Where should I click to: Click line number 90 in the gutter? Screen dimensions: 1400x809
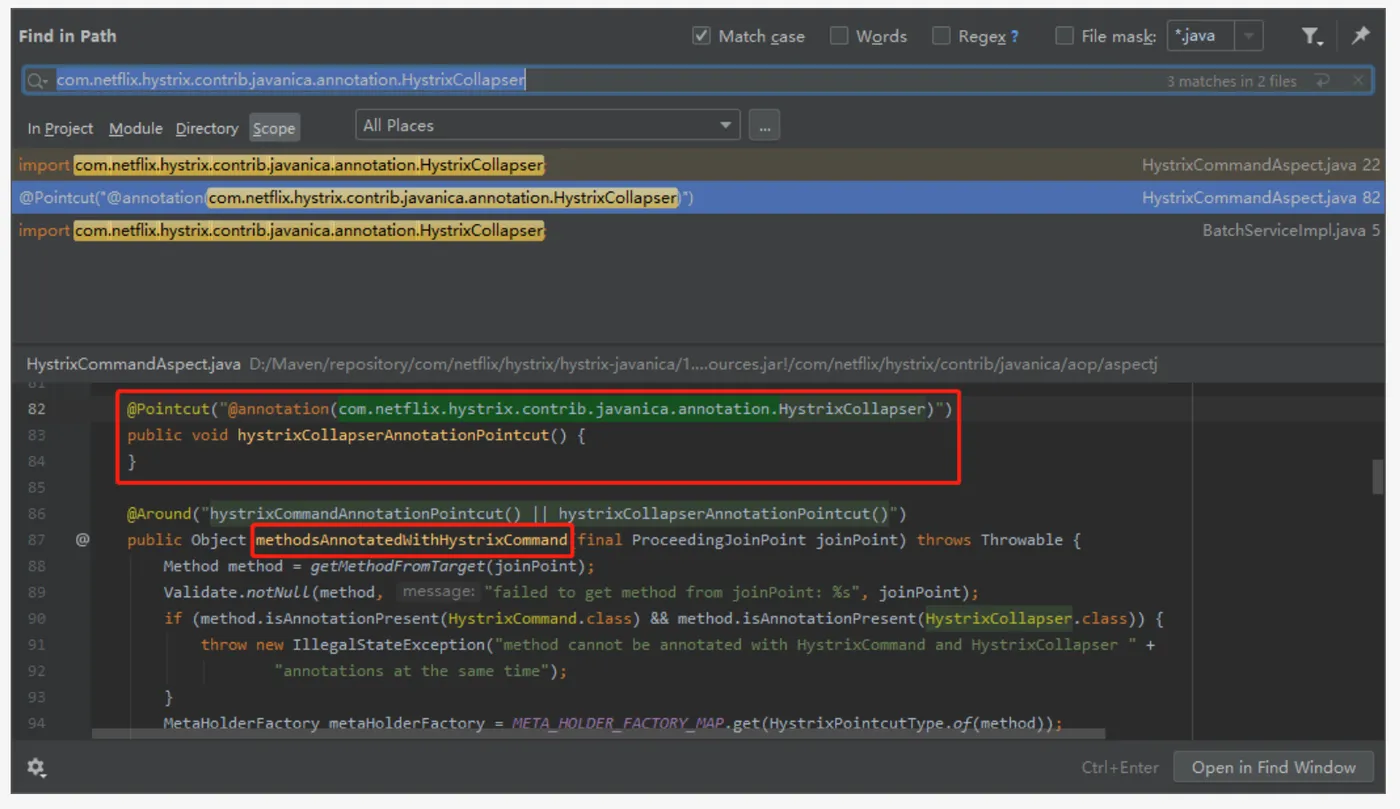(x=37, y=618)
